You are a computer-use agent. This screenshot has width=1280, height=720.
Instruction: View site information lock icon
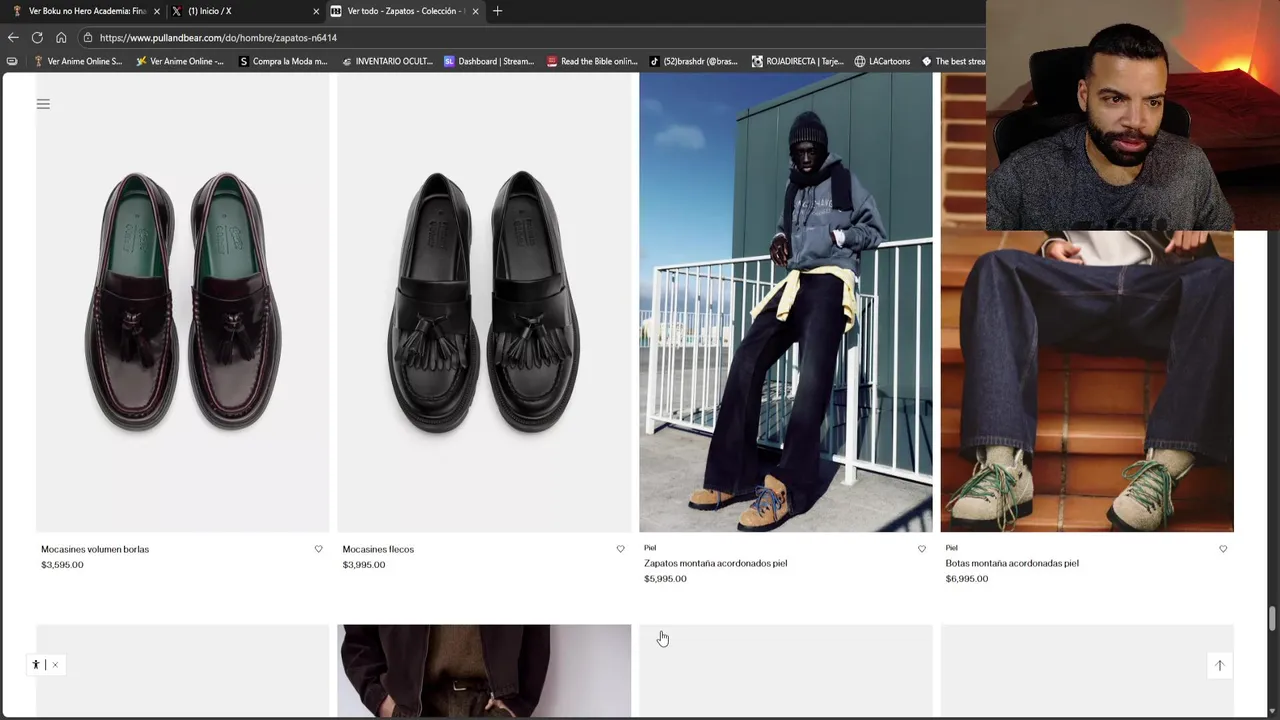pos(88,37)
